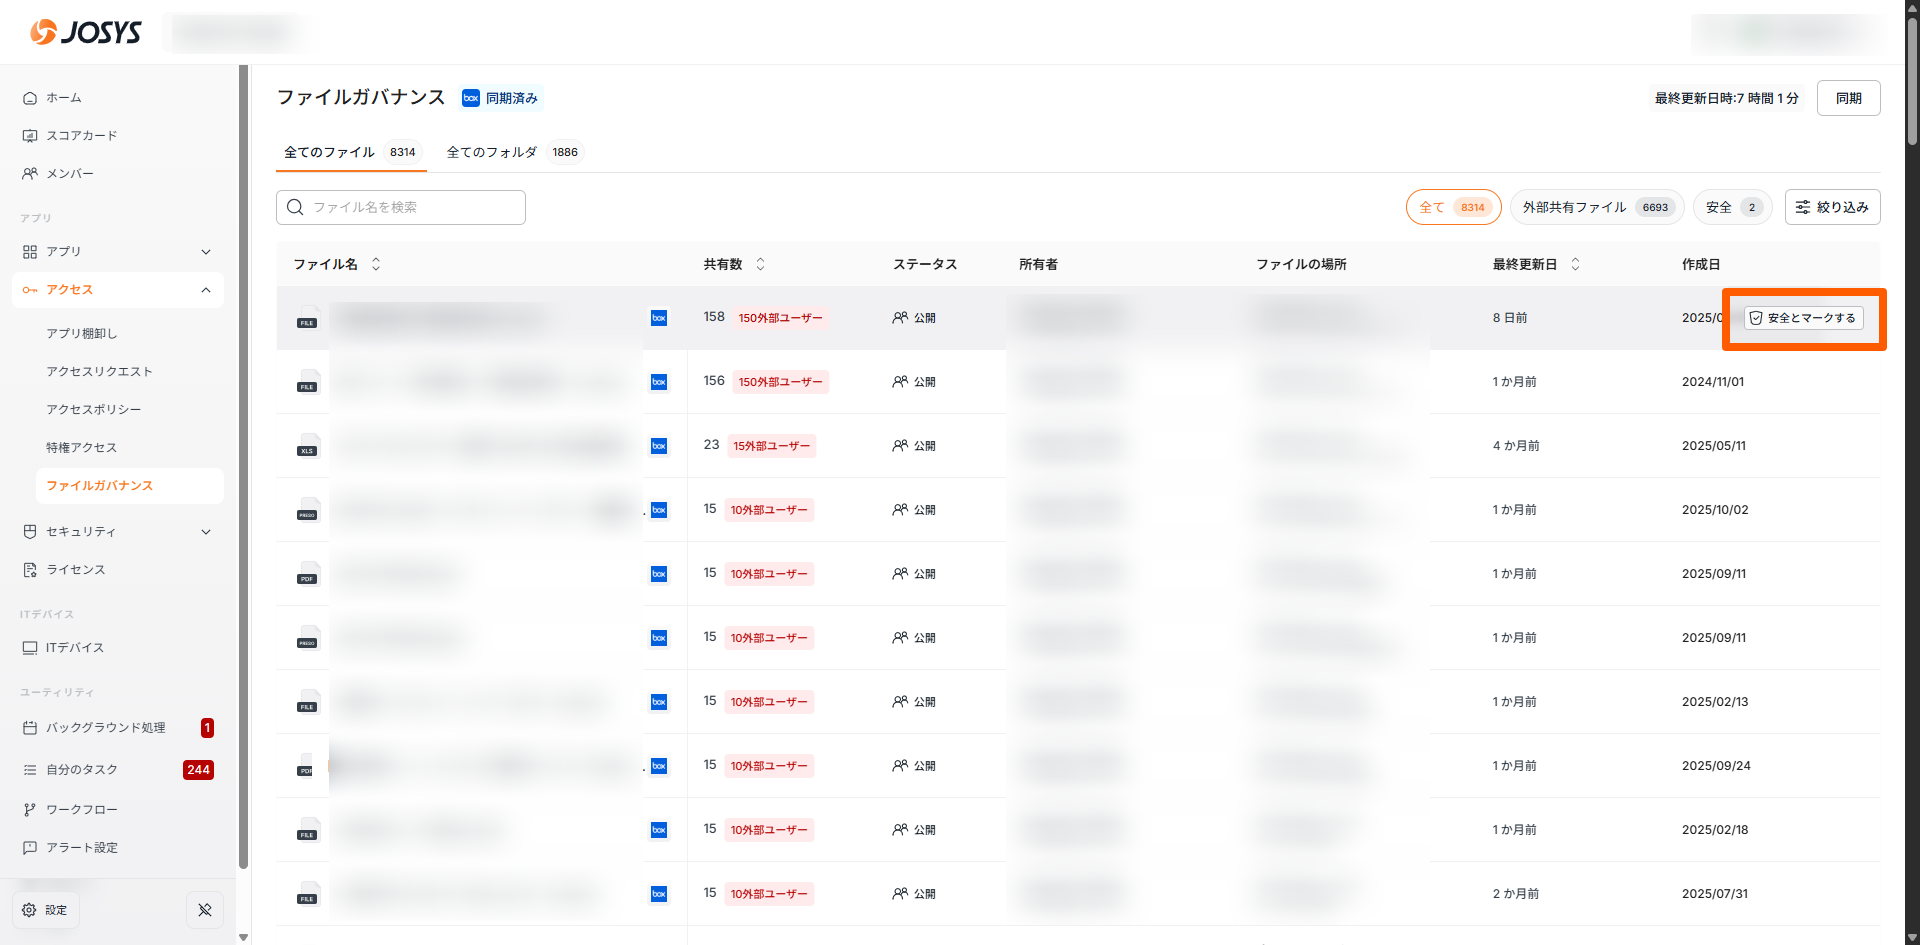
Task: Switch to the 全てのフォルダ tab
Action: coord(512,152)
